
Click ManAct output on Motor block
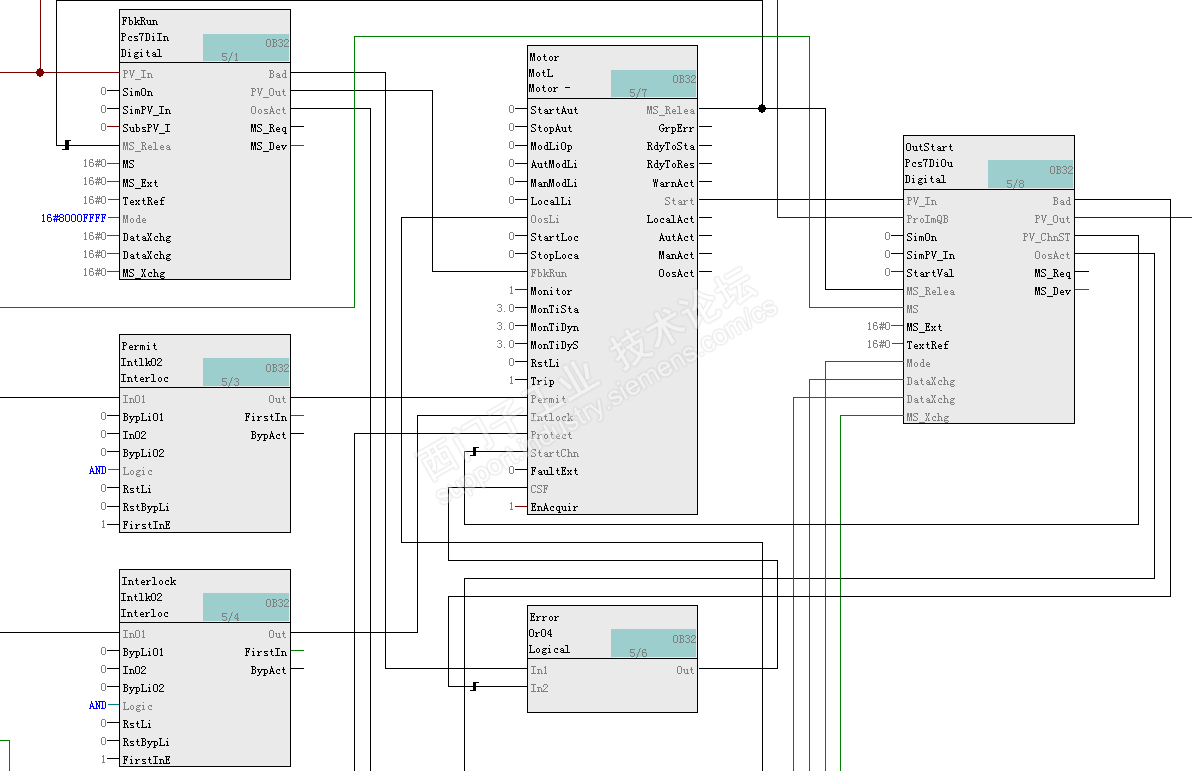[677, 255]
